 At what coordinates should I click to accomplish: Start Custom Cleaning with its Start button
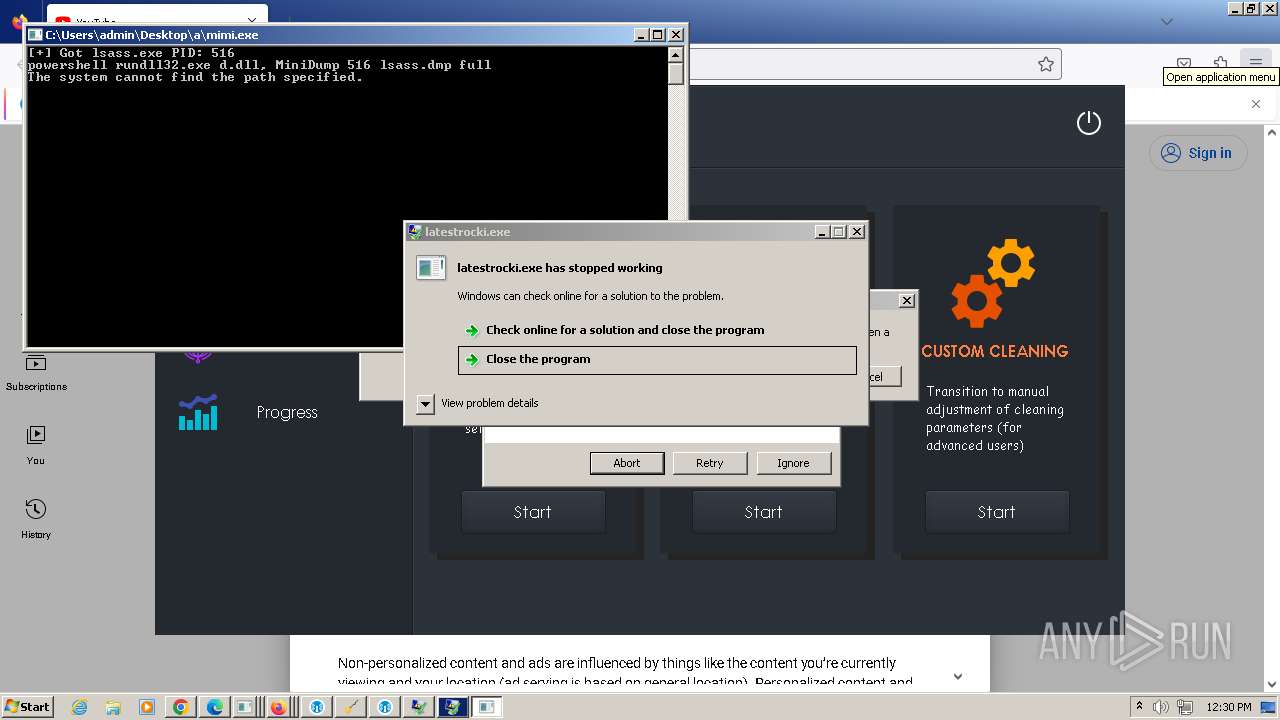[x=996, y=512]
